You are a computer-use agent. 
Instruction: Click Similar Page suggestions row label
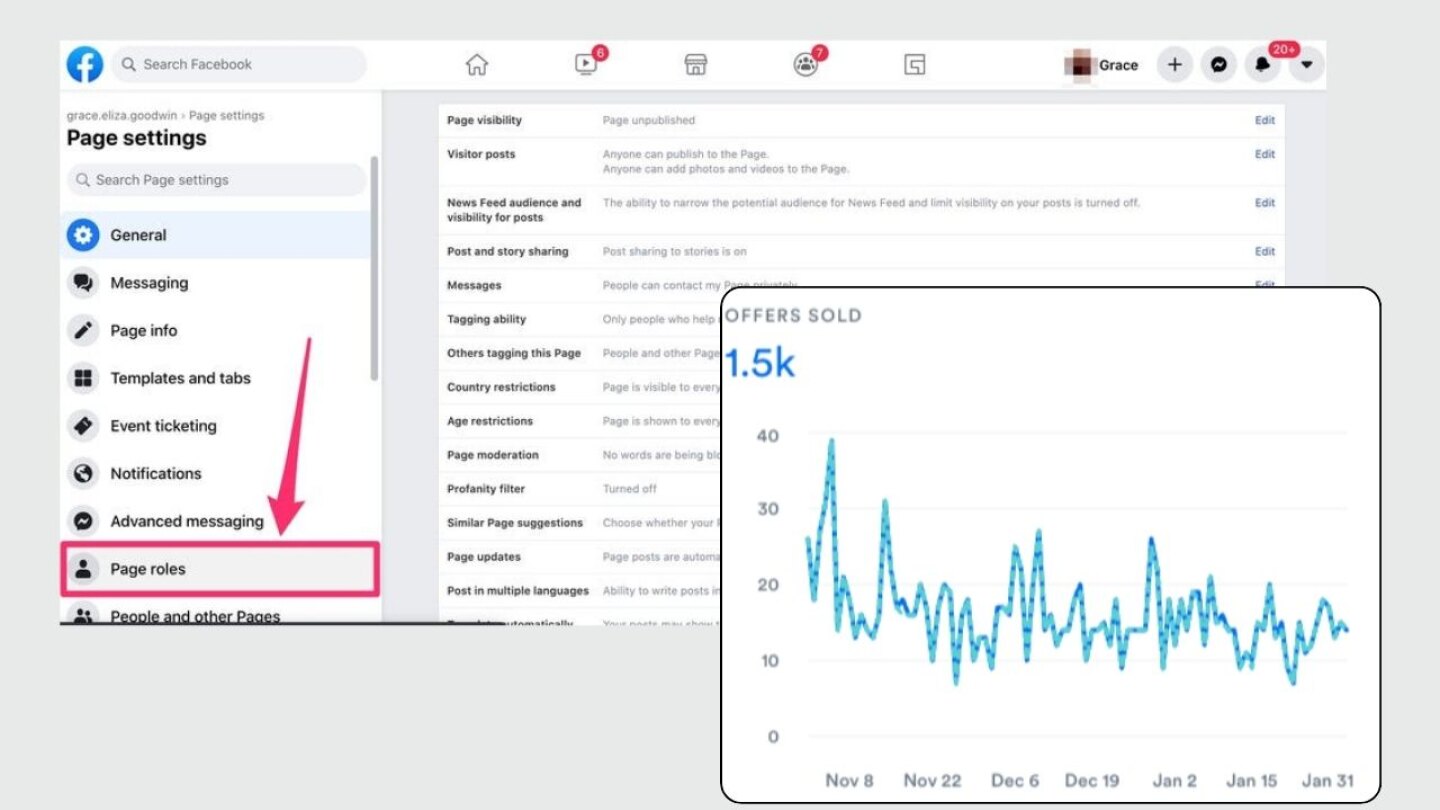tap(515, 523)
